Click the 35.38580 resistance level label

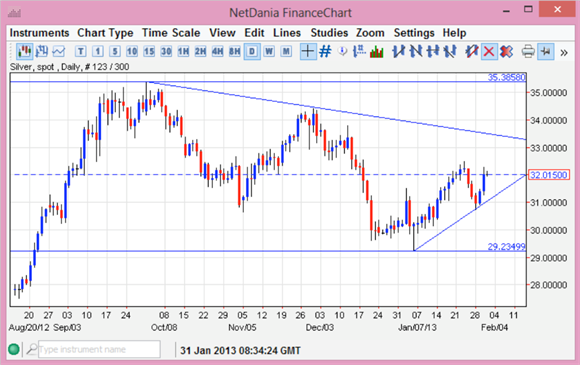tap(506, 77)
